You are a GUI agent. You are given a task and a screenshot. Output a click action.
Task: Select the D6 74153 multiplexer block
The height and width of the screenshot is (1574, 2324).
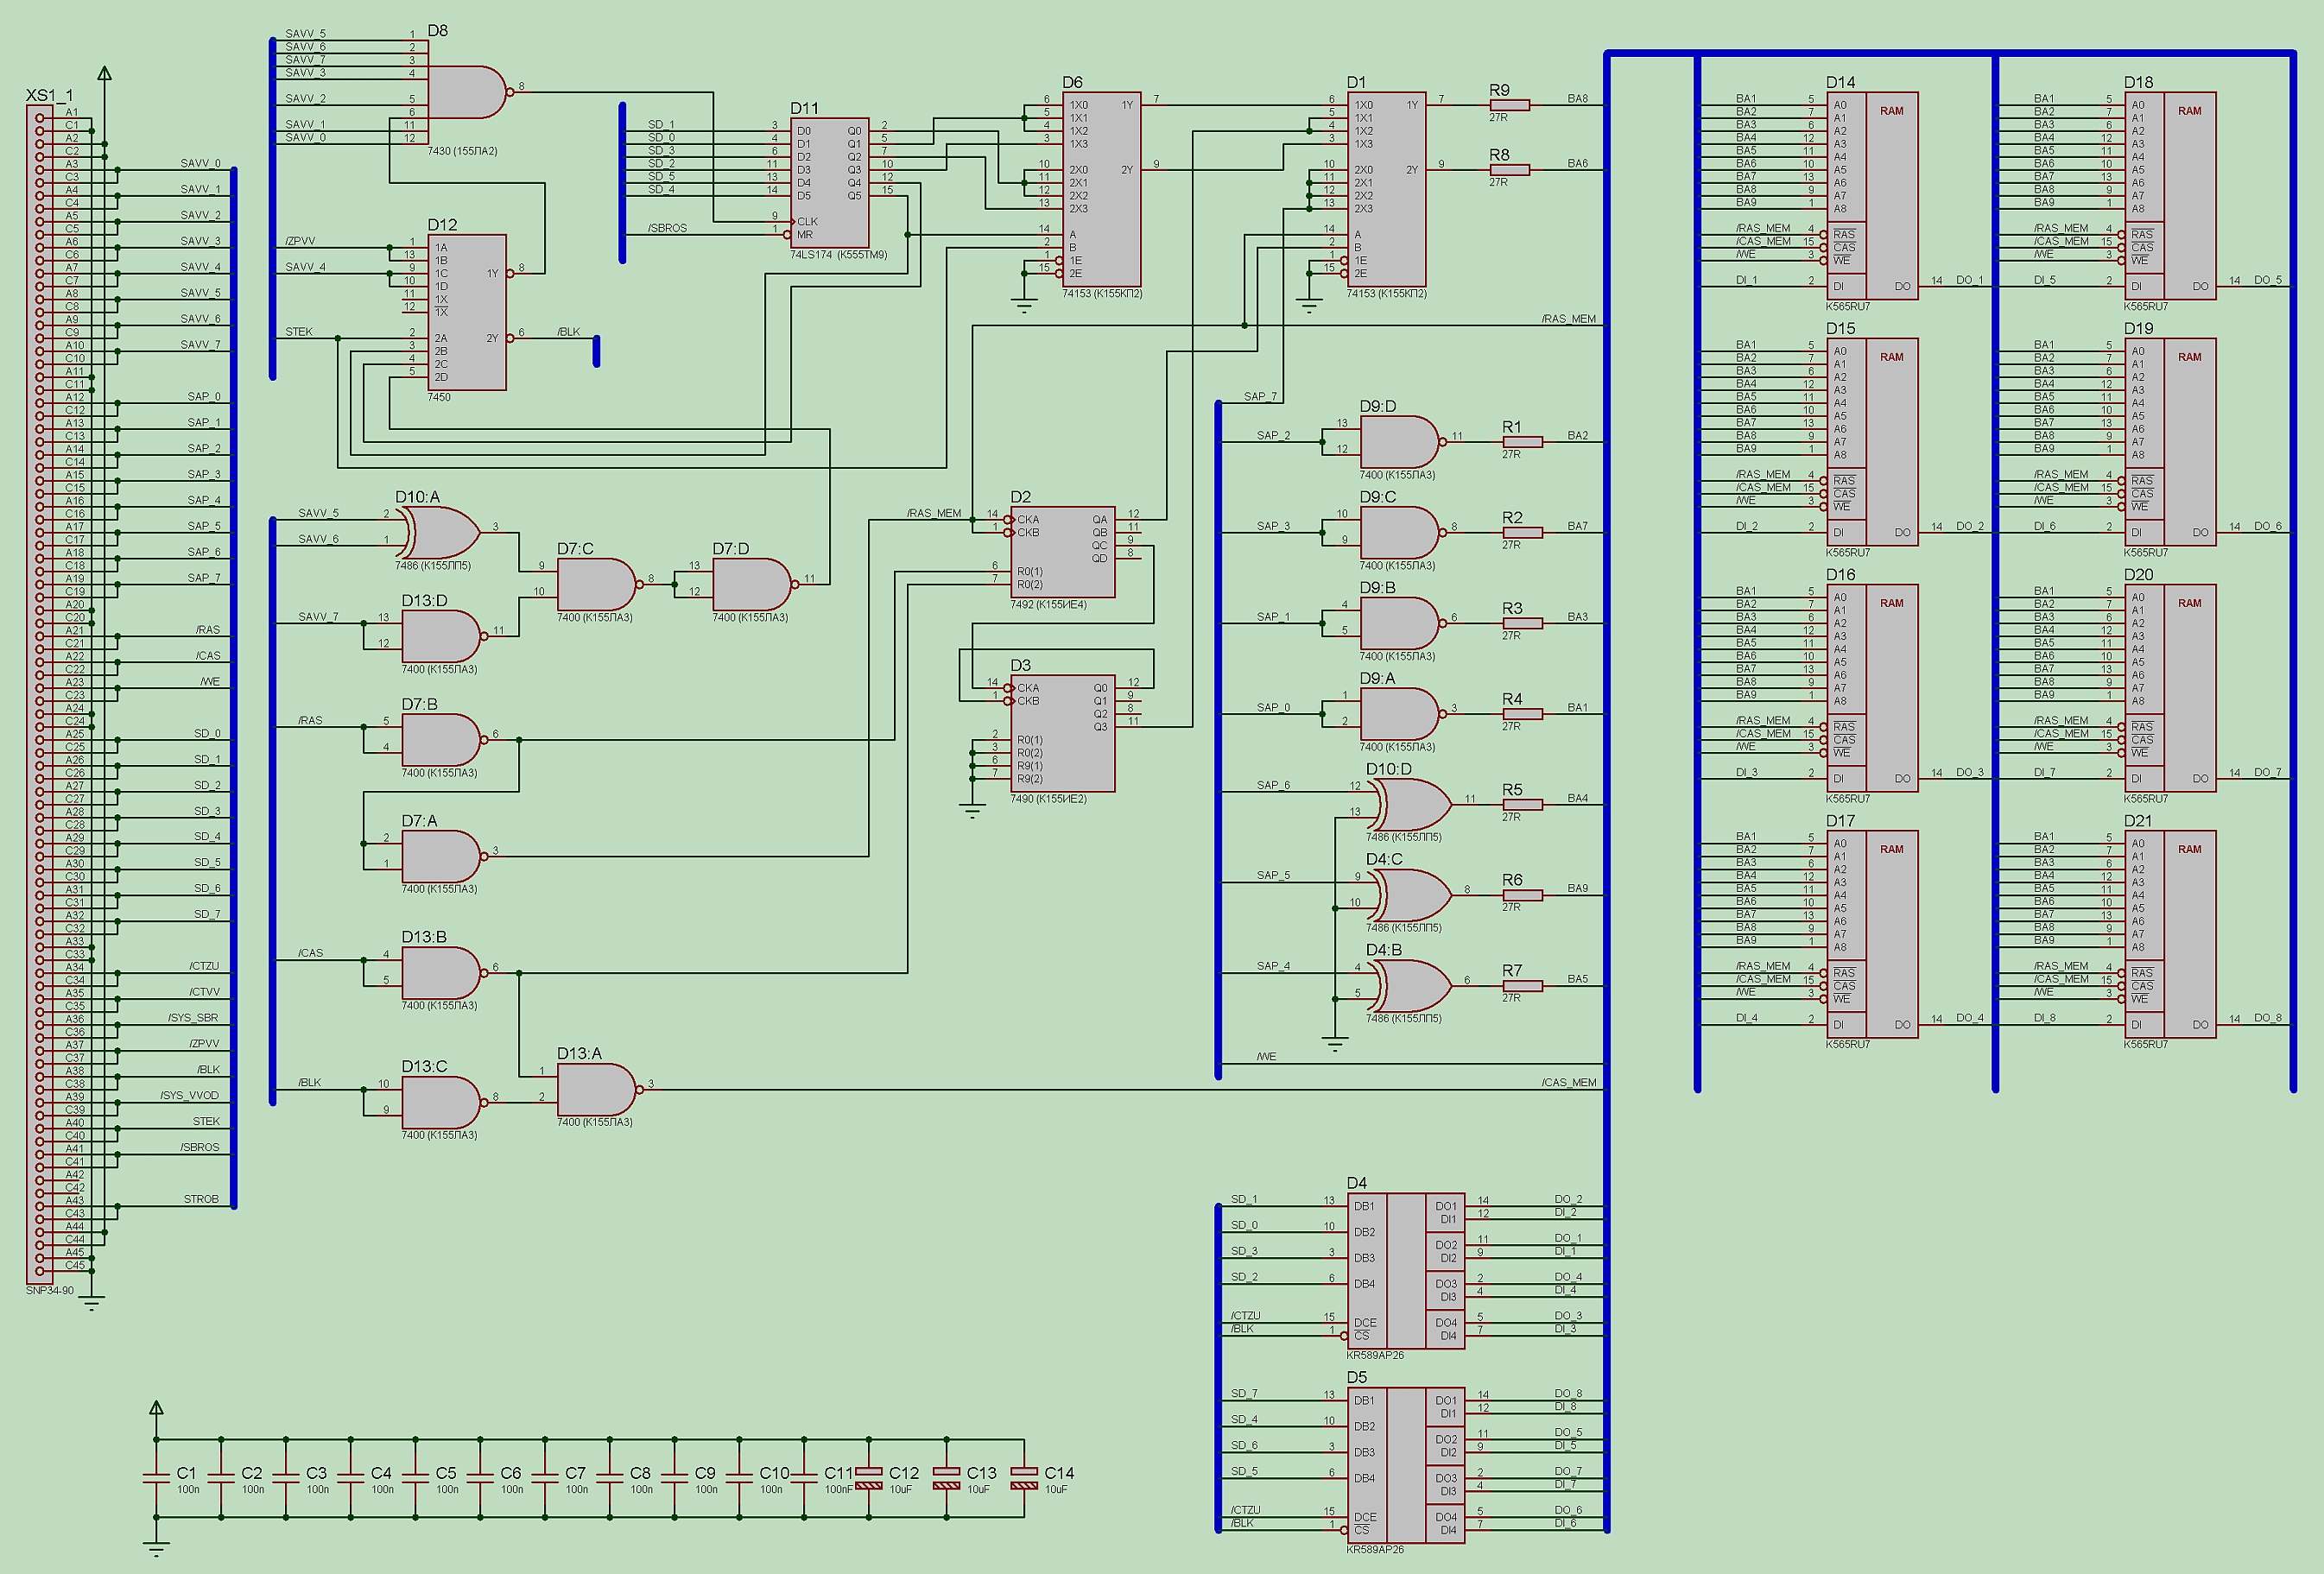[x=1101, y=189]
